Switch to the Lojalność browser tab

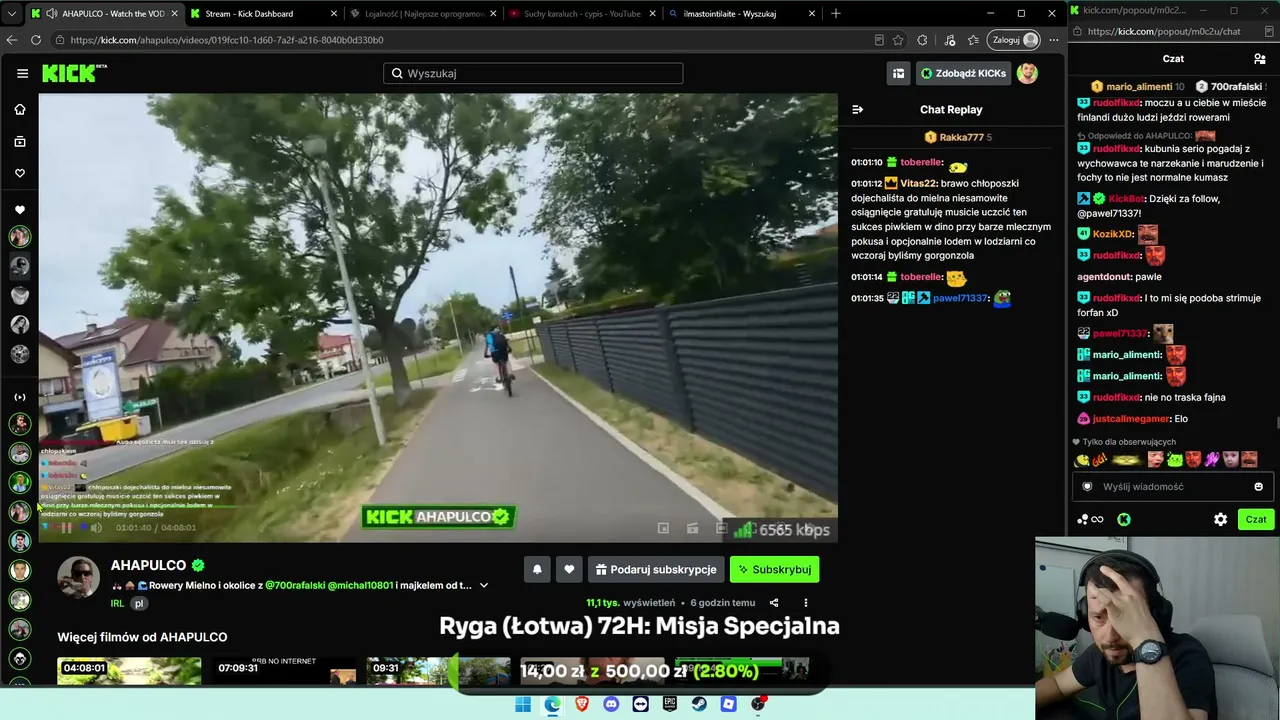pos(421,14)
